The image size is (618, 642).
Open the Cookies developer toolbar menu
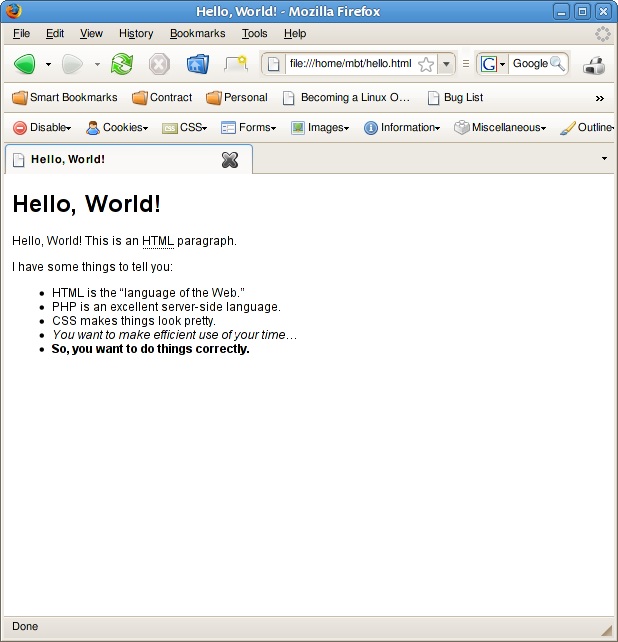(x=117, y=128)
